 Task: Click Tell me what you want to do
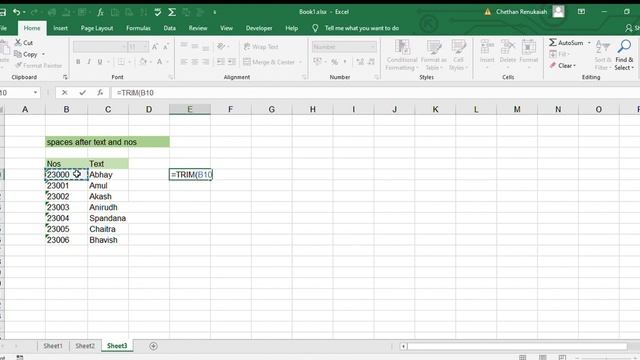(362, 28)
